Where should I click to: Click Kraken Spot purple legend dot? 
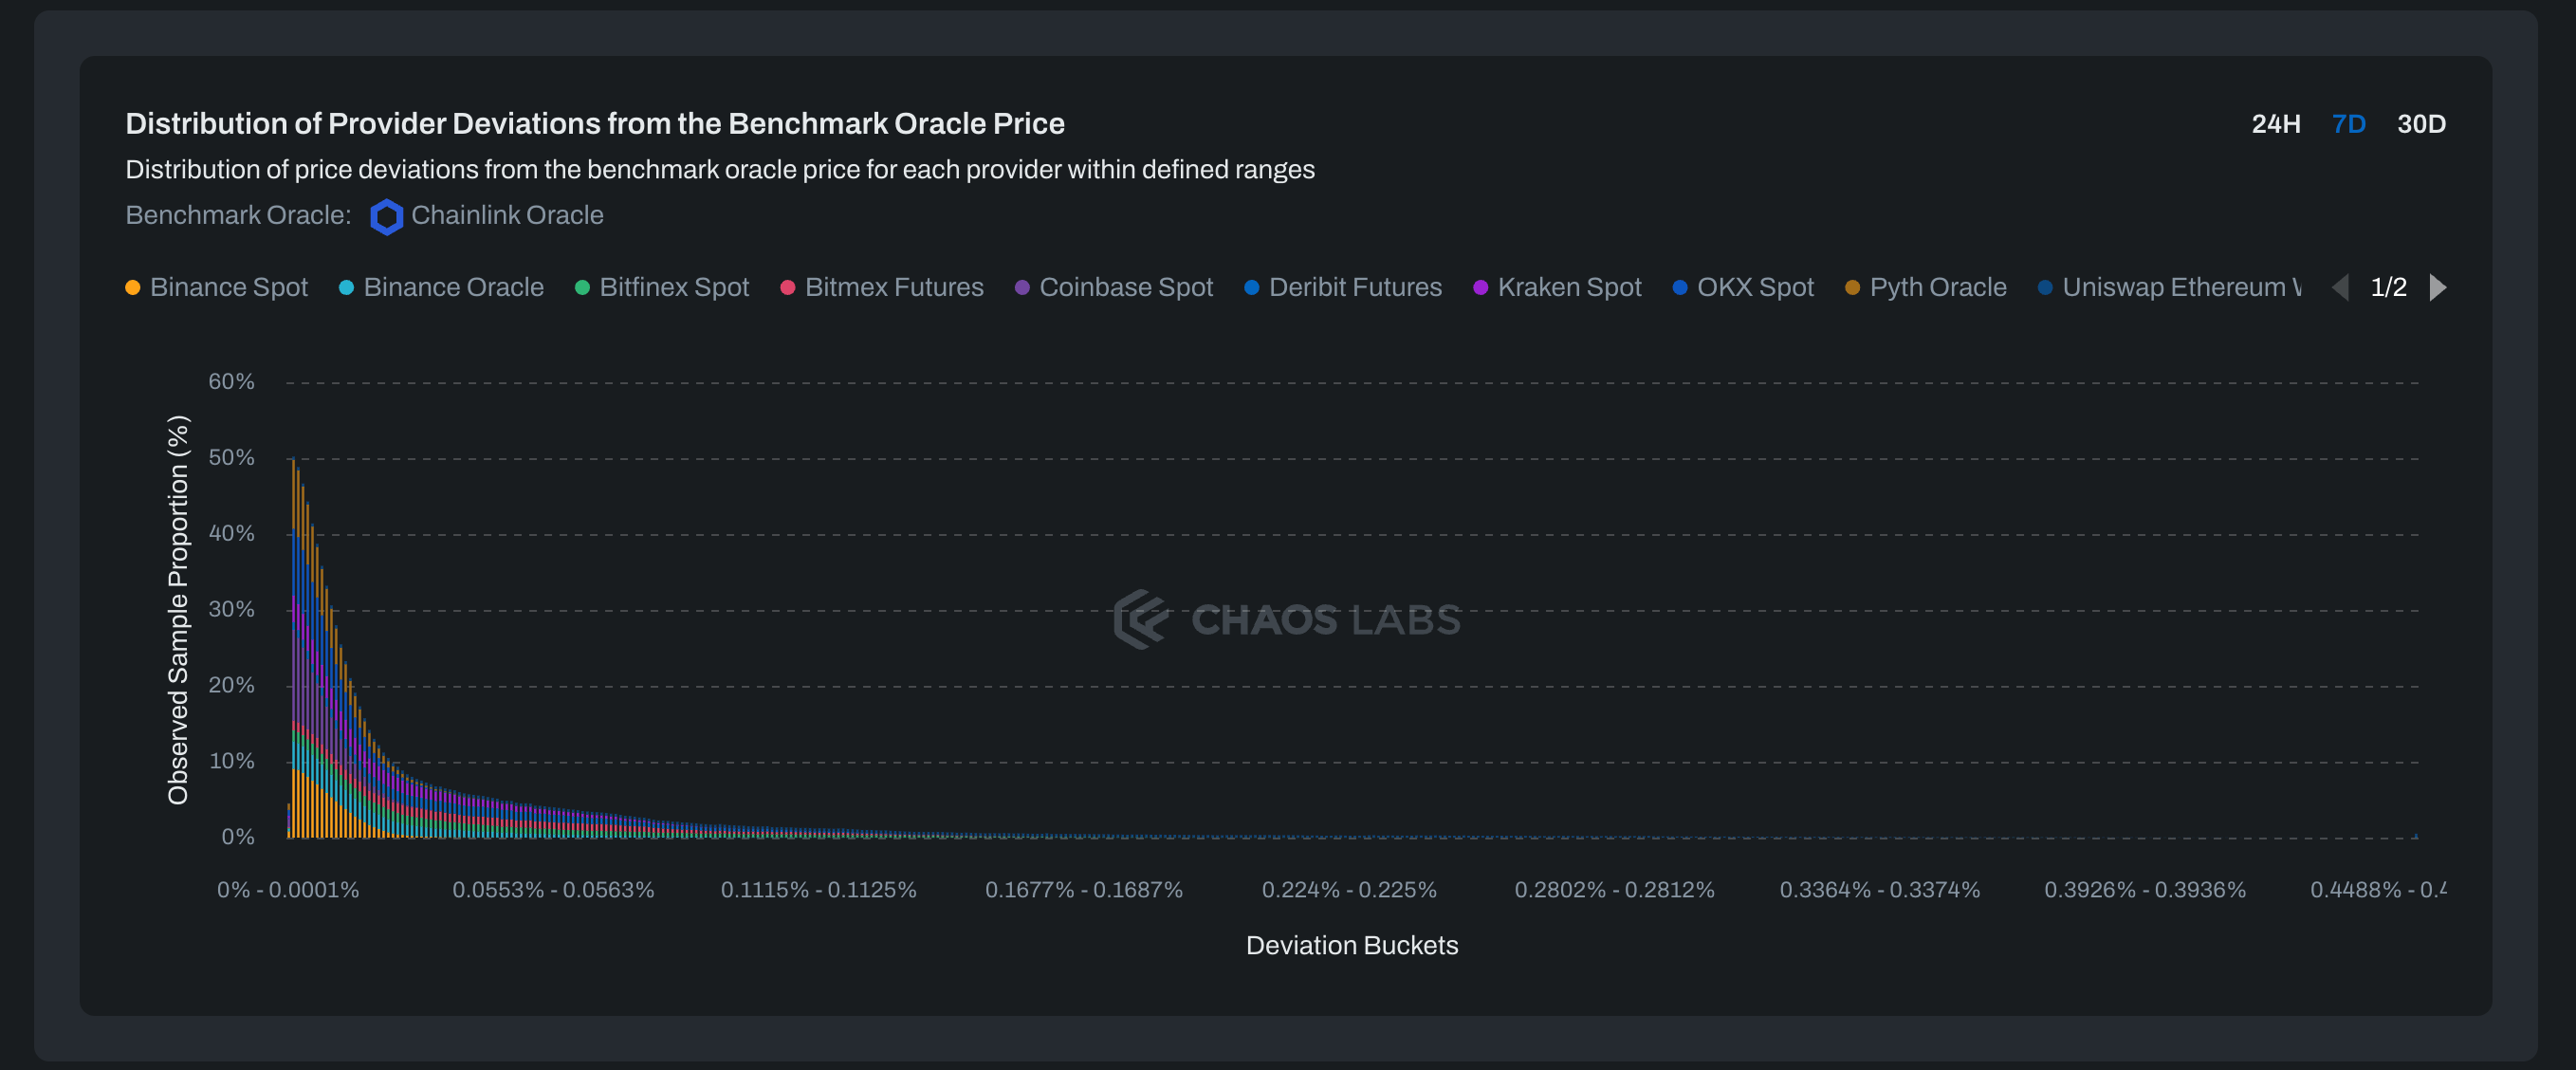point(1480,288)
